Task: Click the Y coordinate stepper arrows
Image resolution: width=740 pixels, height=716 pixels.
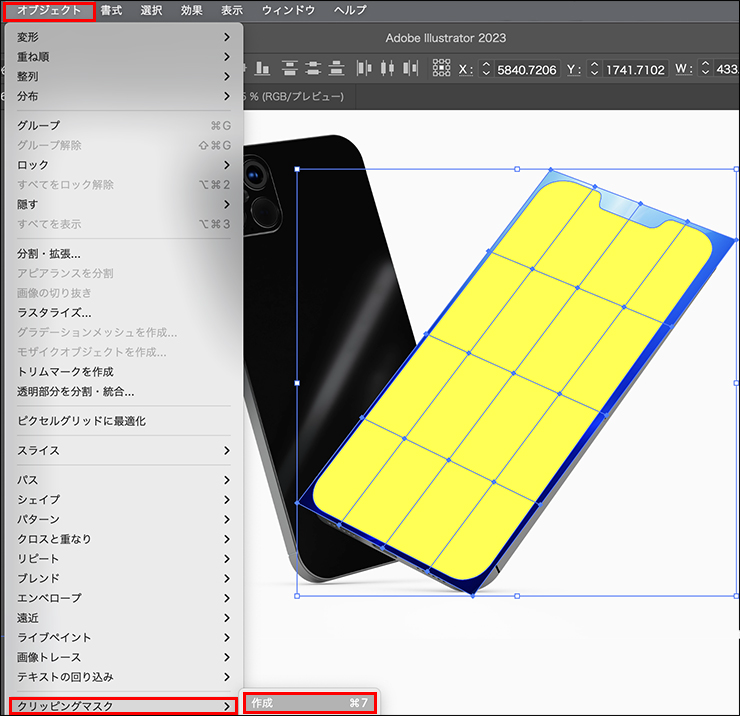Action: point(594,69)
